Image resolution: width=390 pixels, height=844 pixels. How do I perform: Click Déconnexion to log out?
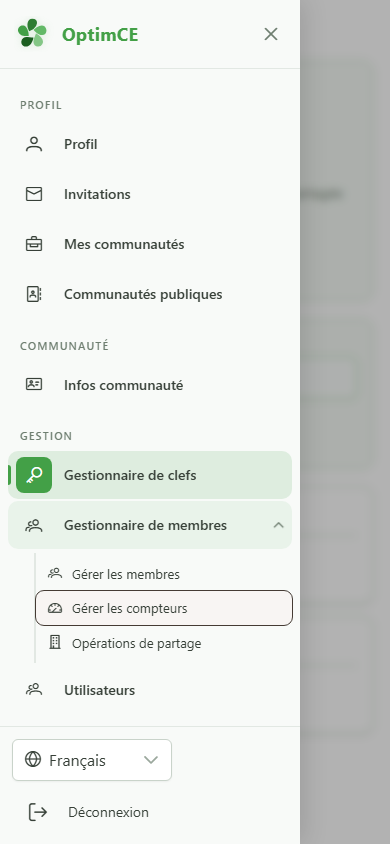tap(108, 812)
